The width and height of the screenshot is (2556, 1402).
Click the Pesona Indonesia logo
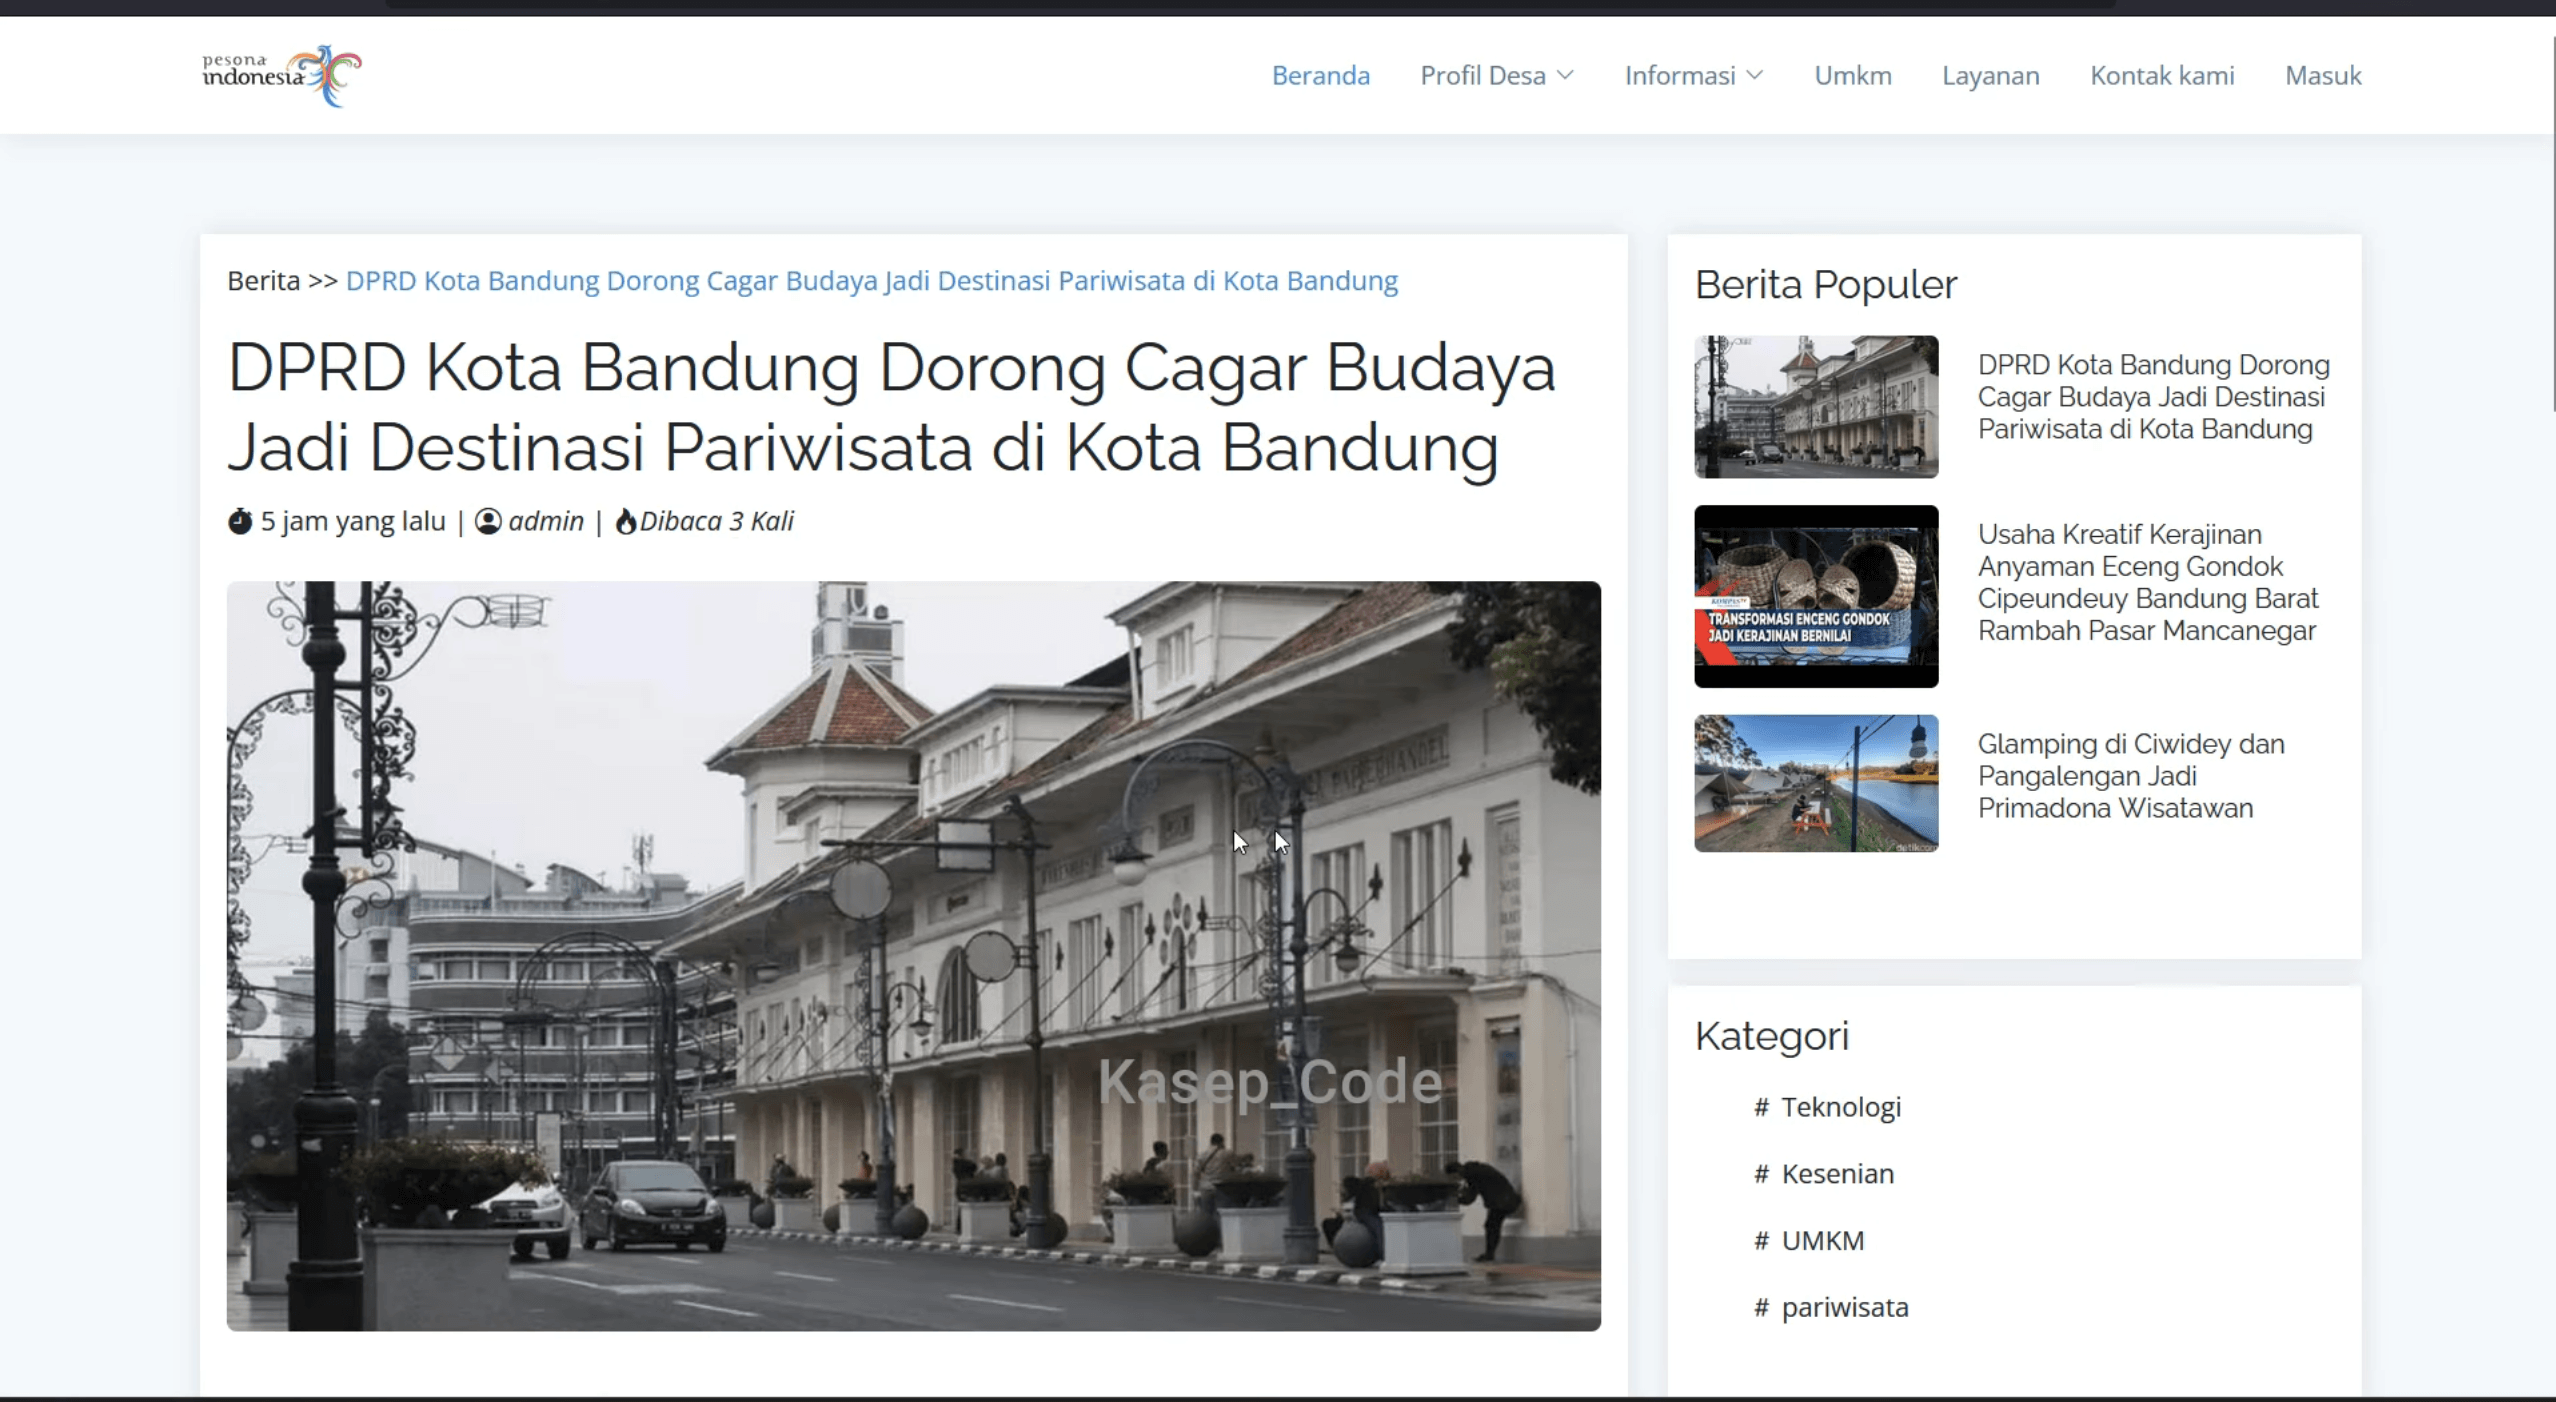point(282,75)
